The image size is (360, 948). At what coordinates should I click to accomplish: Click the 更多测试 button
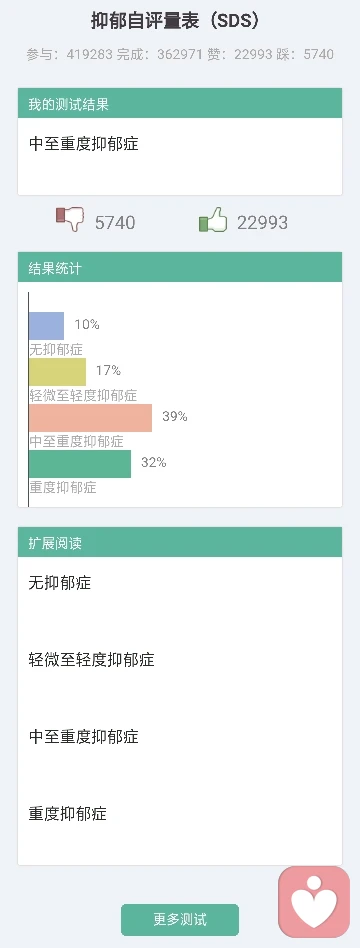click(x=180, y=920)
